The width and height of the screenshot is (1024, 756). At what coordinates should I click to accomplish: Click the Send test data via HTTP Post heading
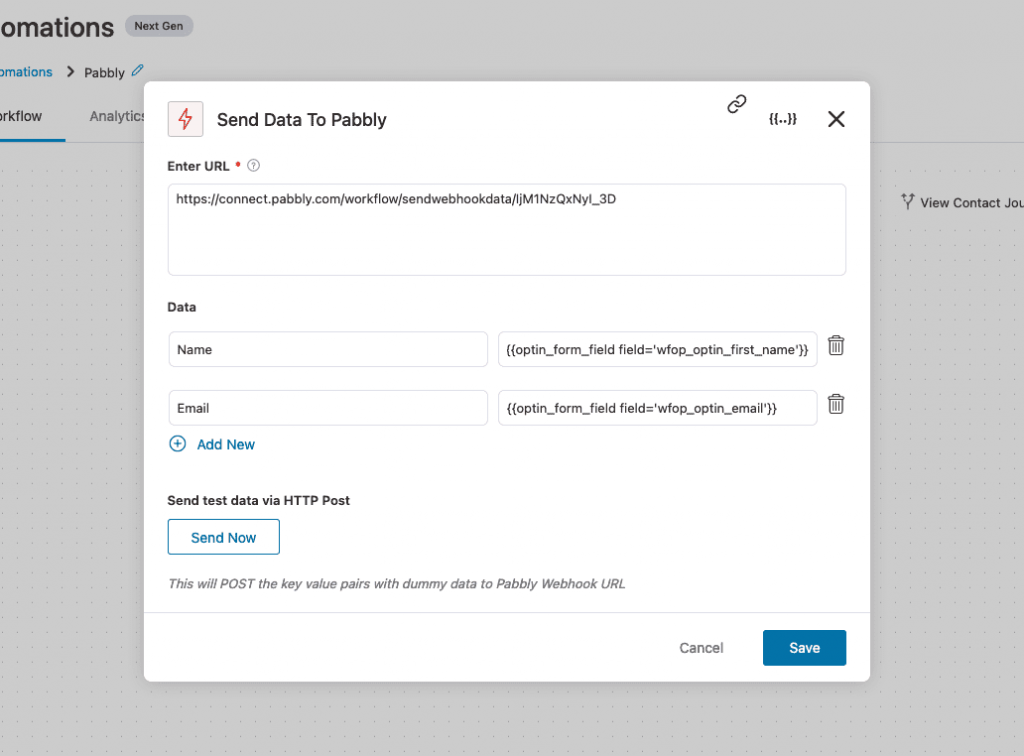(x=259, y=501)
